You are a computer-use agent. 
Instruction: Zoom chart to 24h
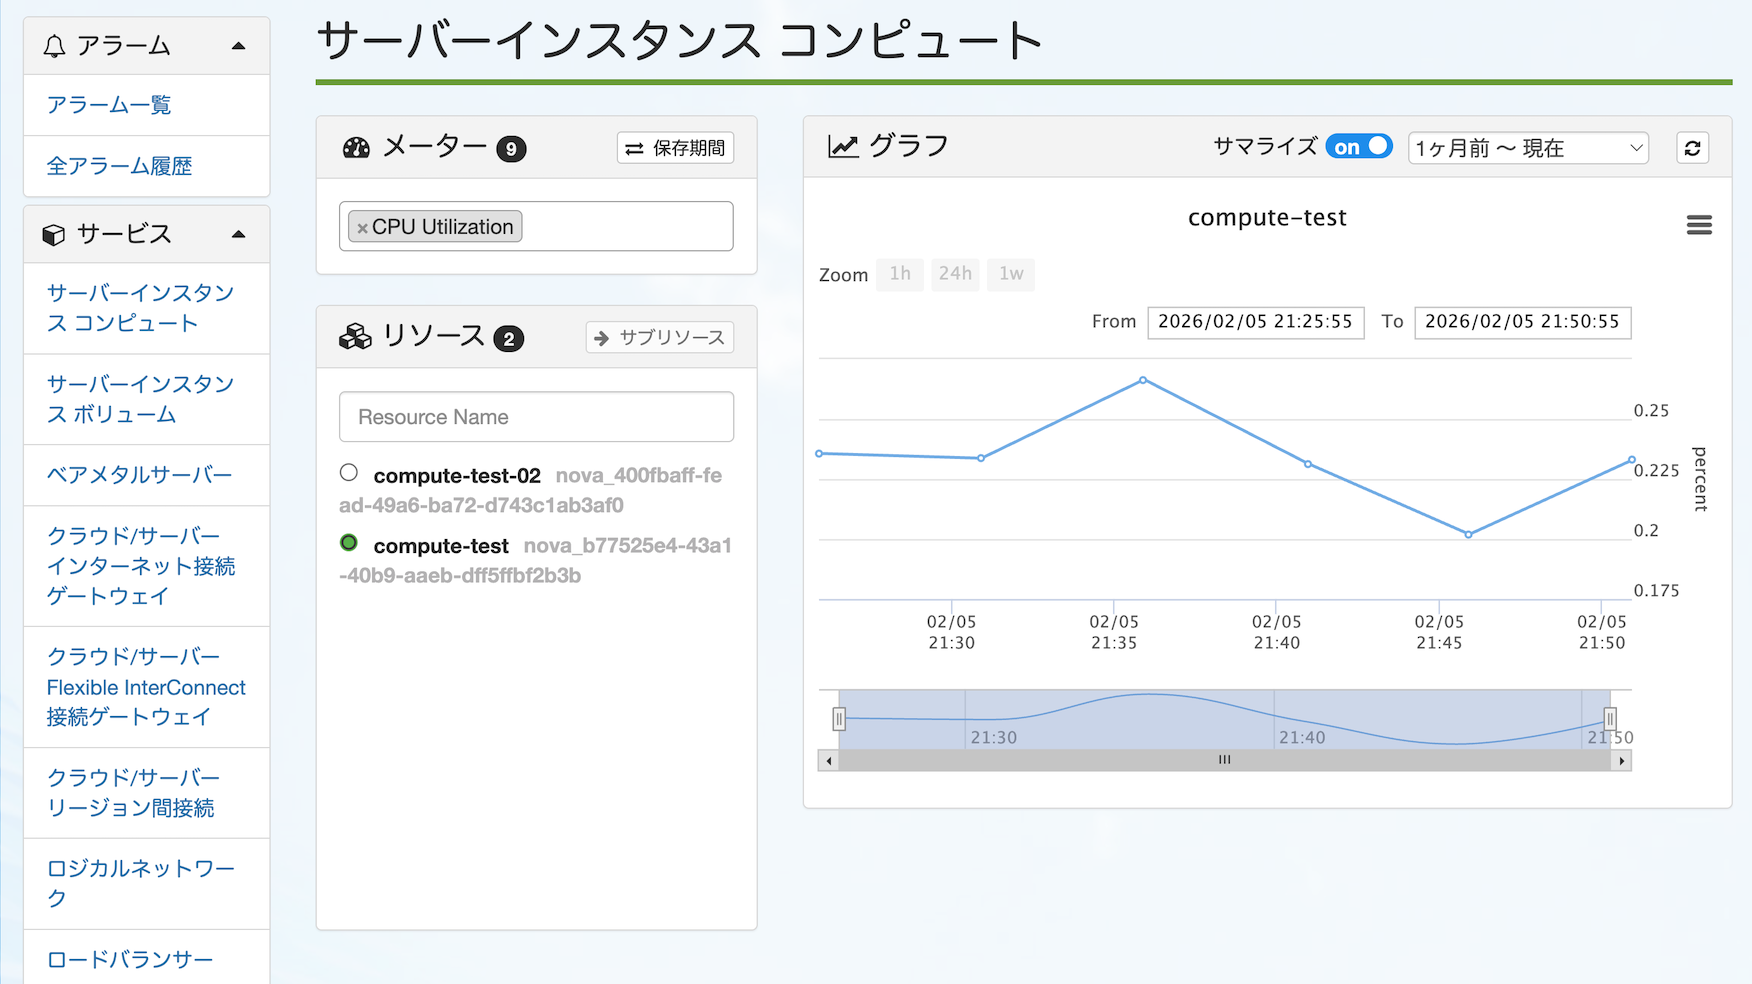tap(955, 274)
